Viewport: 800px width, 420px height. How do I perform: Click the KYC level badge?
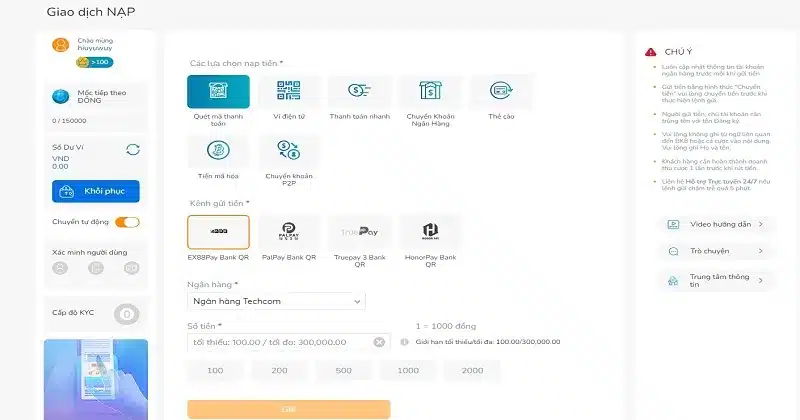tap(127, 314)
